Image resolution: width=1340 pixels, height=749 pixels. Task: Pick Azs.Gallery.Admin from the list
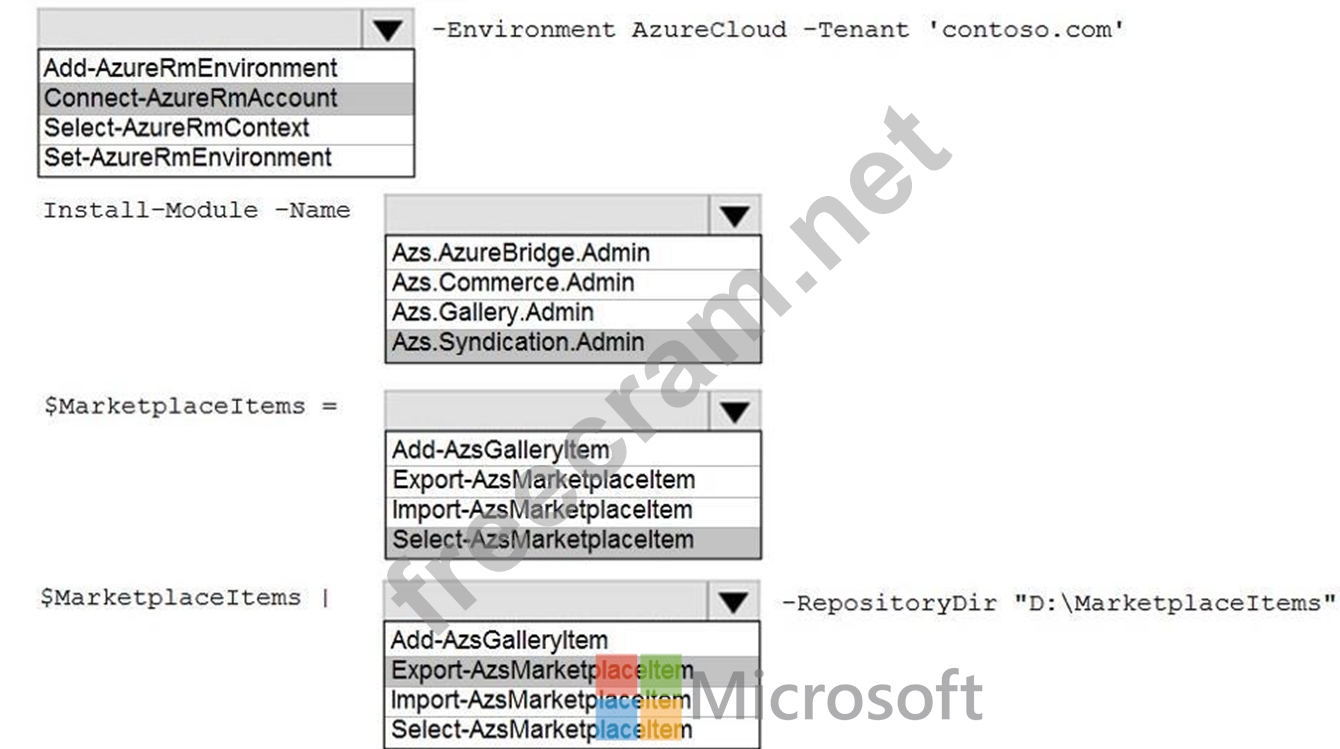click(573, 313)
